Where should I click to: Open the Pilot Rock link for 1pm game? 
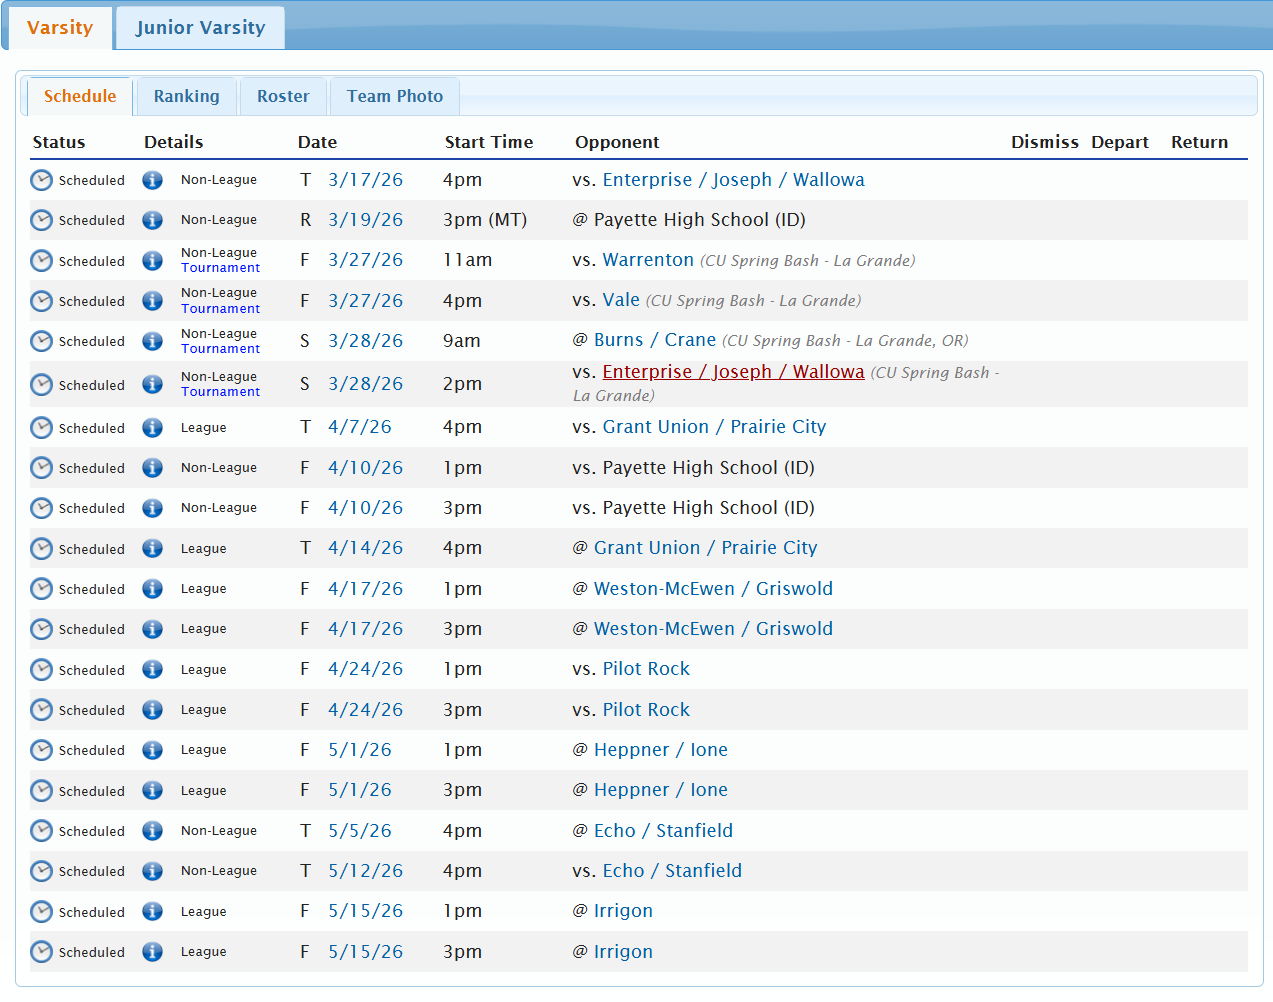pyautogui.click(x=646, y=669)
